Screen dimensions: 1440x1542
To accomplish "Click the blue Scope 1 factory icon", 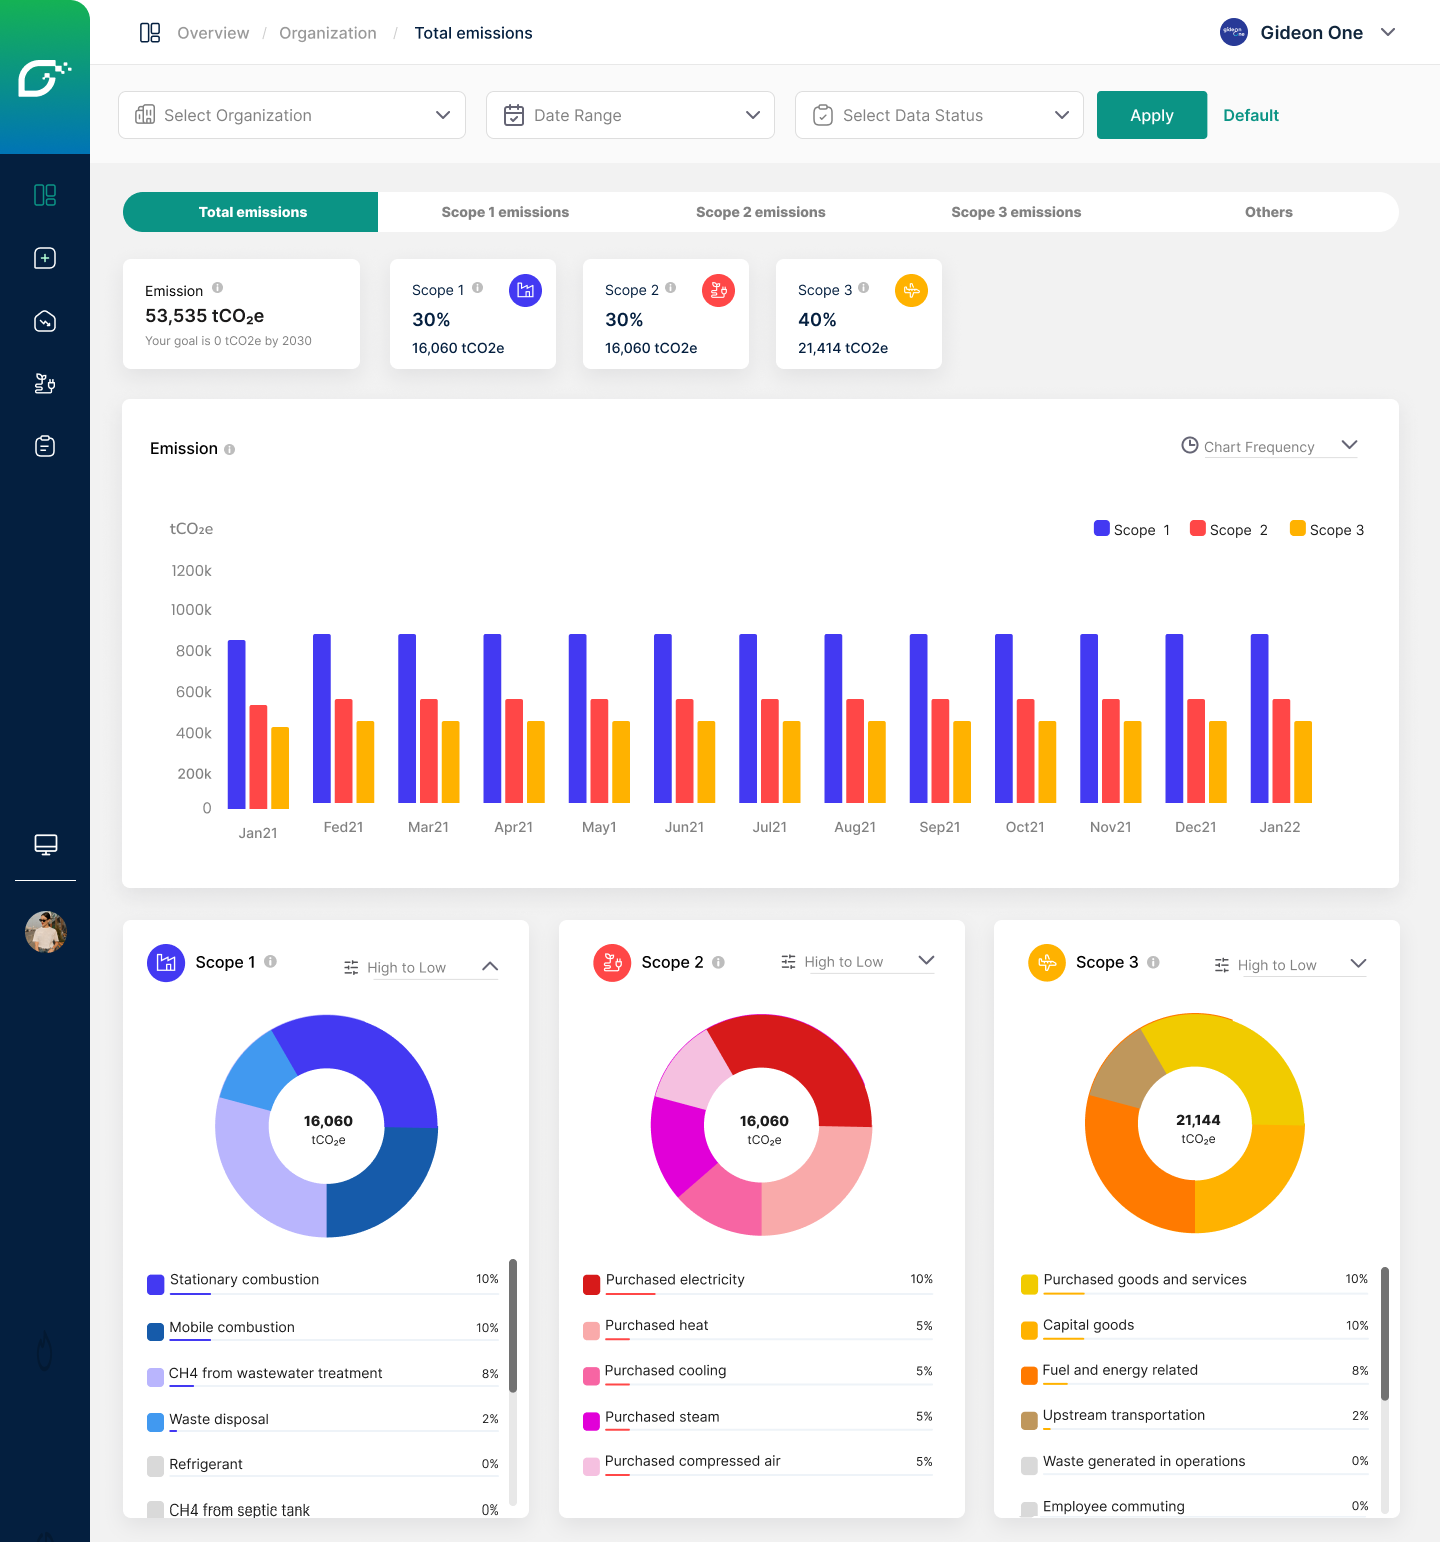I will 525,290.
